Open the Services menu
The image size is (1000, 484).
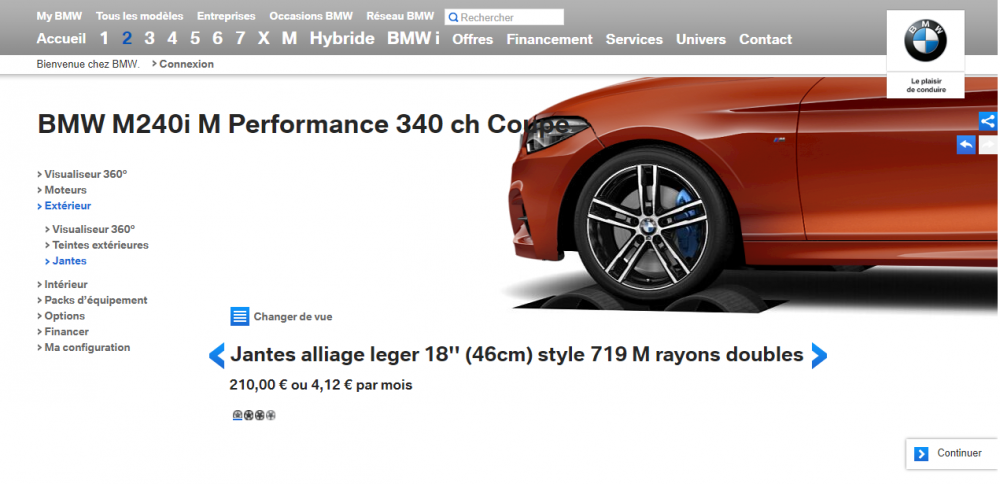tap(635, 40)
